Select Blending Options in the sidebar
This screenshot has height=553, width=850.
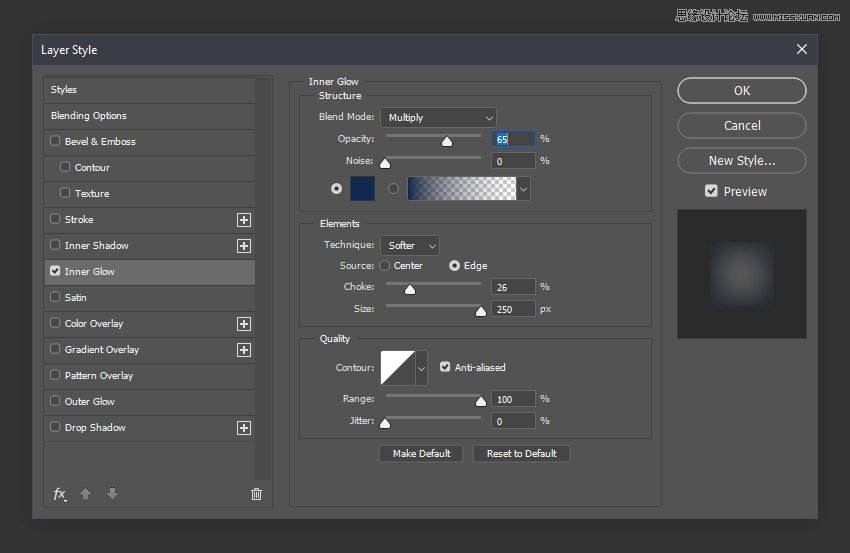click(x=89, y=116)
